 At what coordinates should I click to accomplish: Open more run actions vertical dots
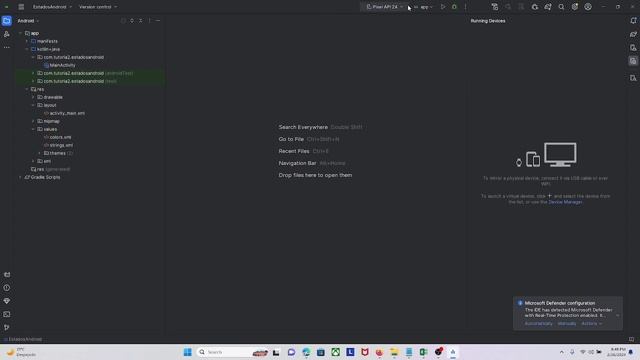465,7
